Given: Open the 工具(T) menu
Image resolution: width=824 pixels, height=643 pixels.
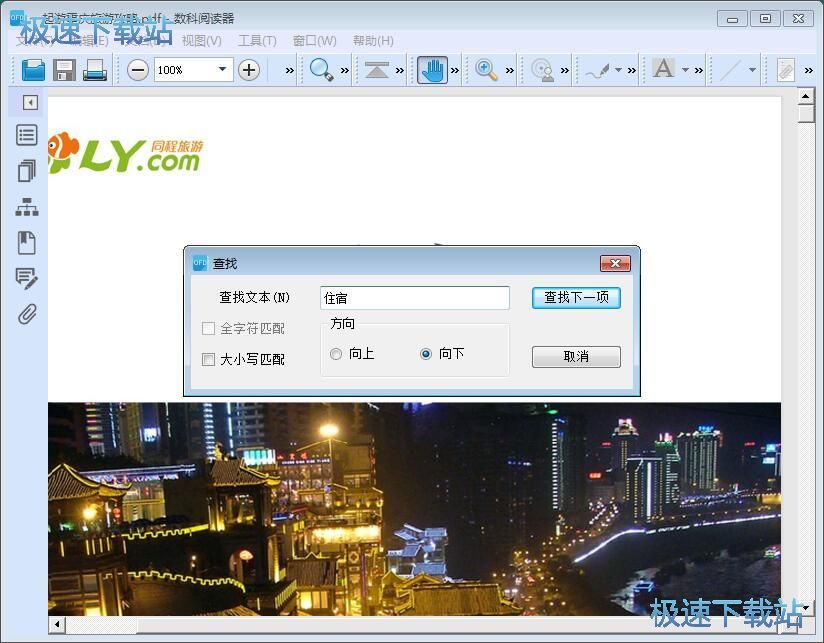Looking at the screenshot, I should [257, 41].
